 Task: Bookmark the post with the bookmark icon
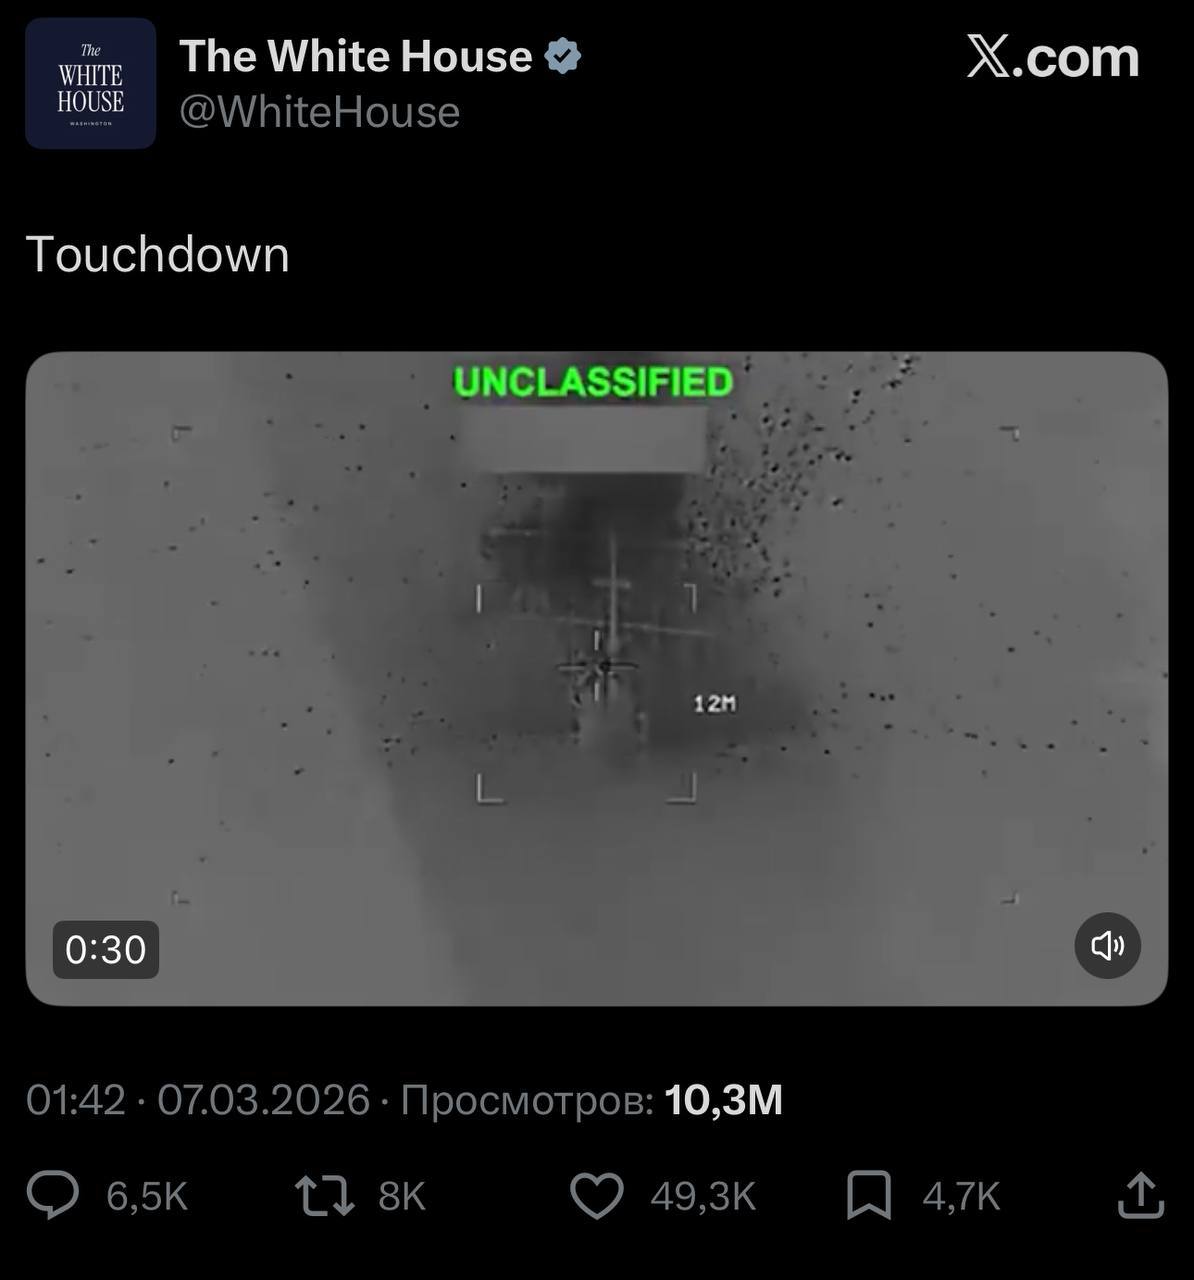coord(868,1196)
